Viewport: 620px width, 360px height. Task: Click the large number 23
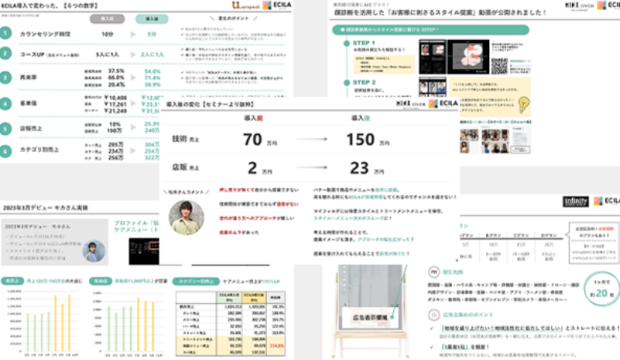click(x=359, y=168)
